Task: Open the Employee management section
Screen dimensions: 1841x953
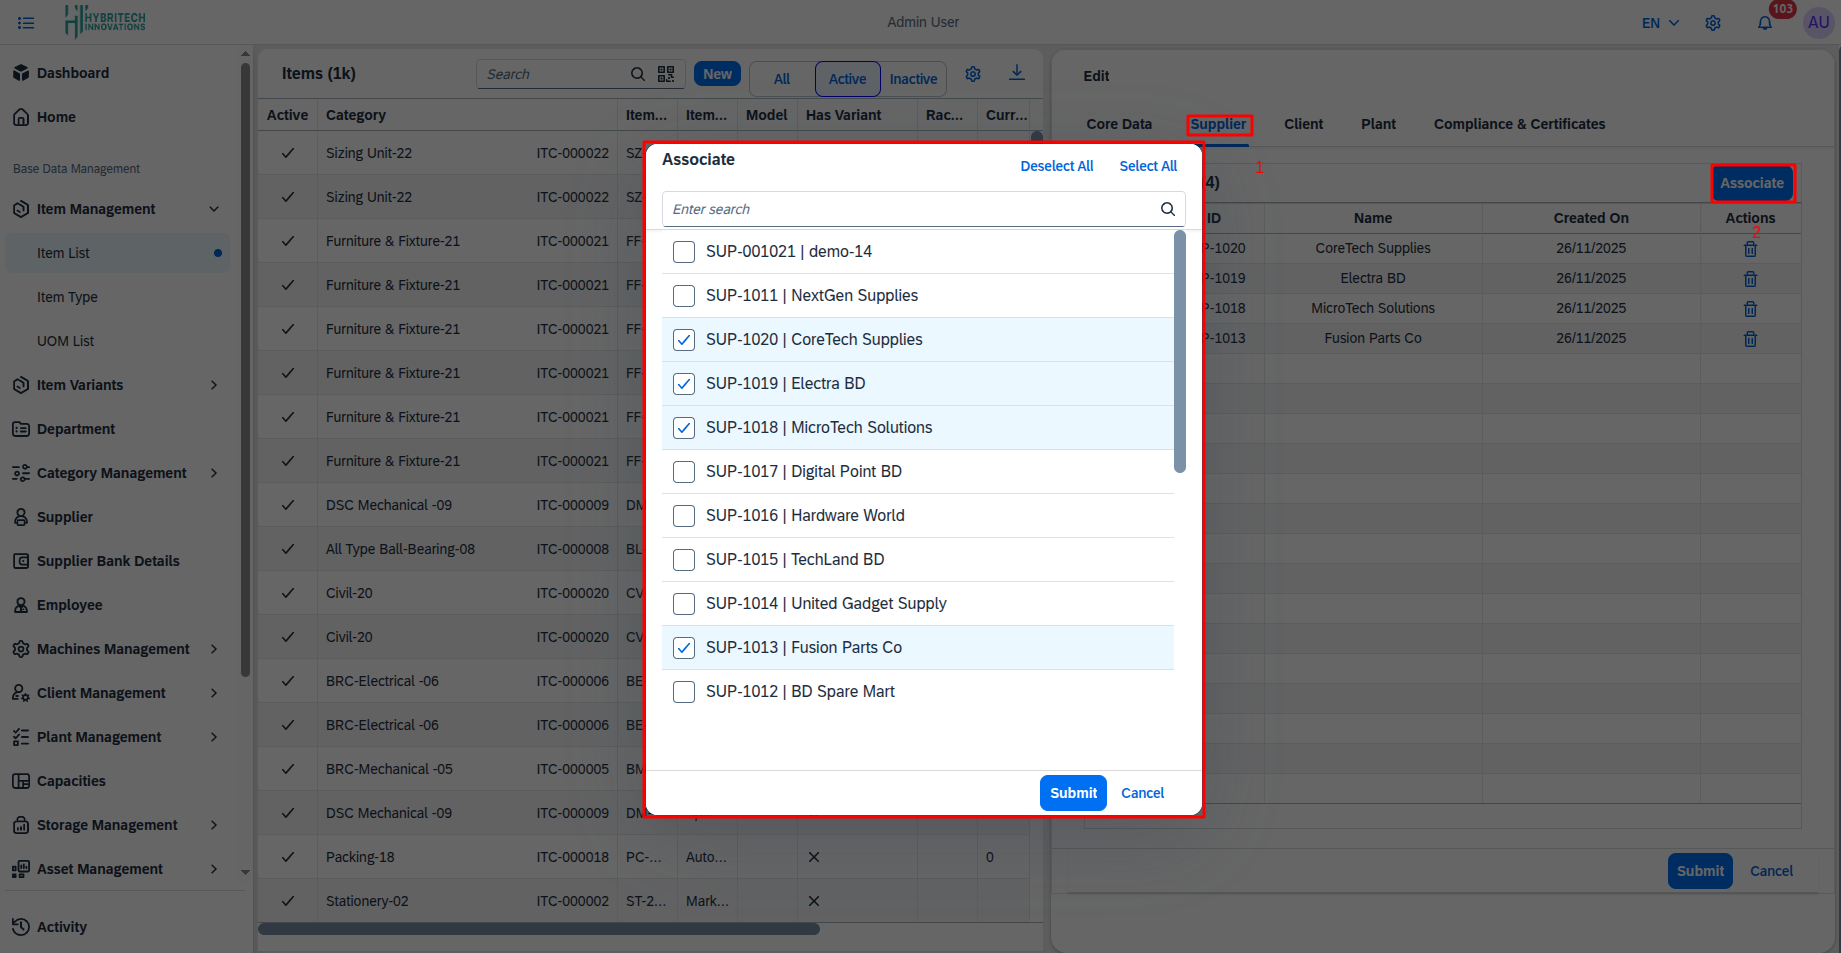Action: 69,604
